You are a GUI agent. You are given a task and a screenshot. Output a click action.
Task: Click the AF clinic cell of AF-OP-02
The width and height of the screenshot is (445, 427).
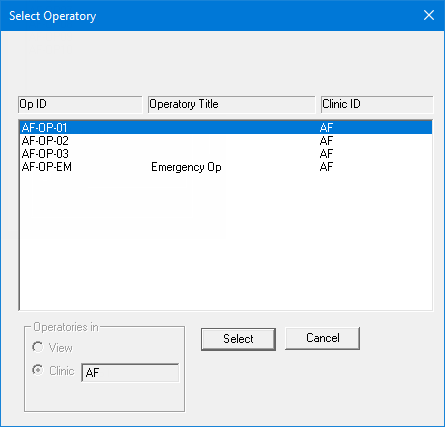[x=326, y=141]
